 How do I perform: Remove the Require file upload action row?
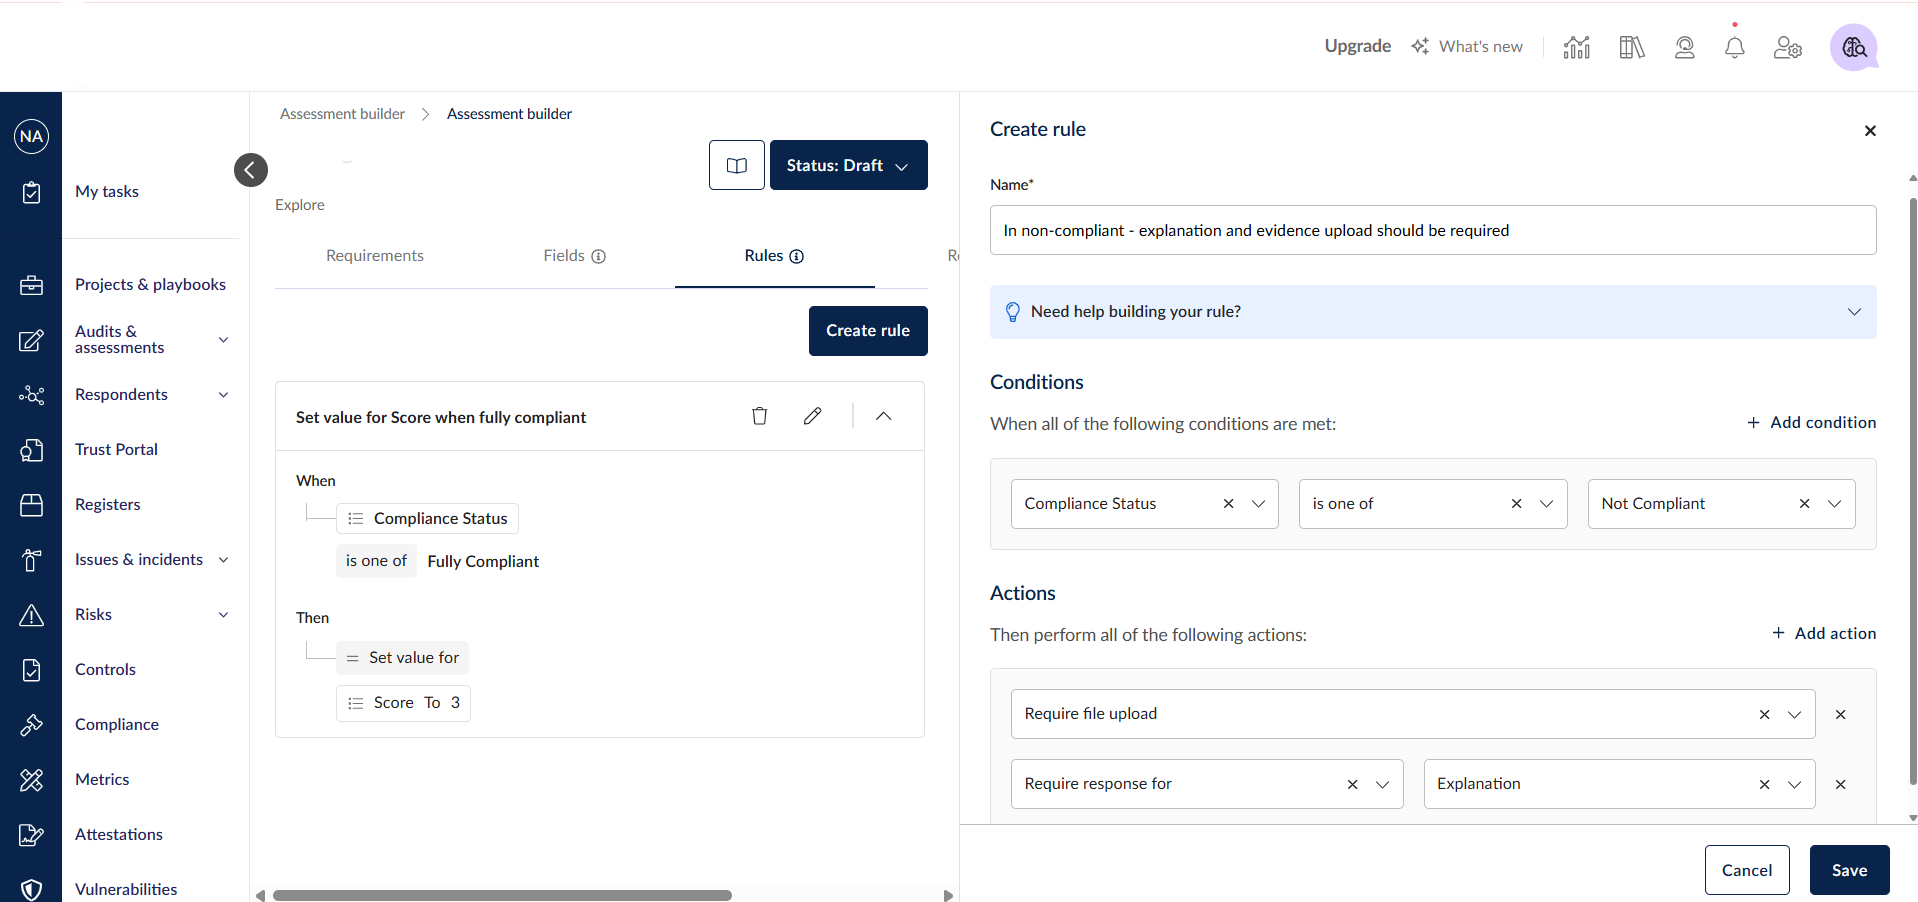(1840, 714)
